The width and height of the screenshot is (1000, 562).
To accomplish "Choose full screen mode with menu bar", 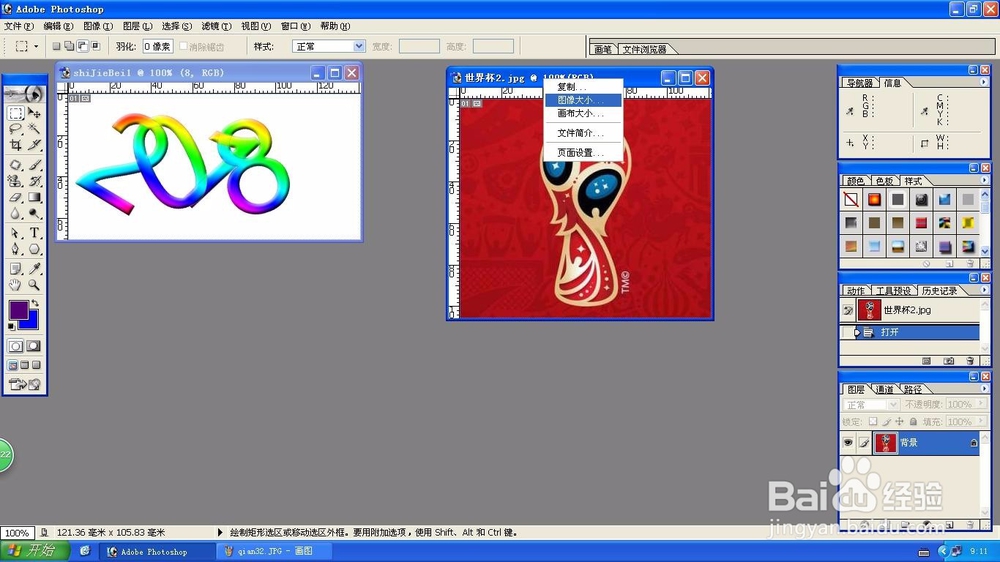I will point(24,366).
